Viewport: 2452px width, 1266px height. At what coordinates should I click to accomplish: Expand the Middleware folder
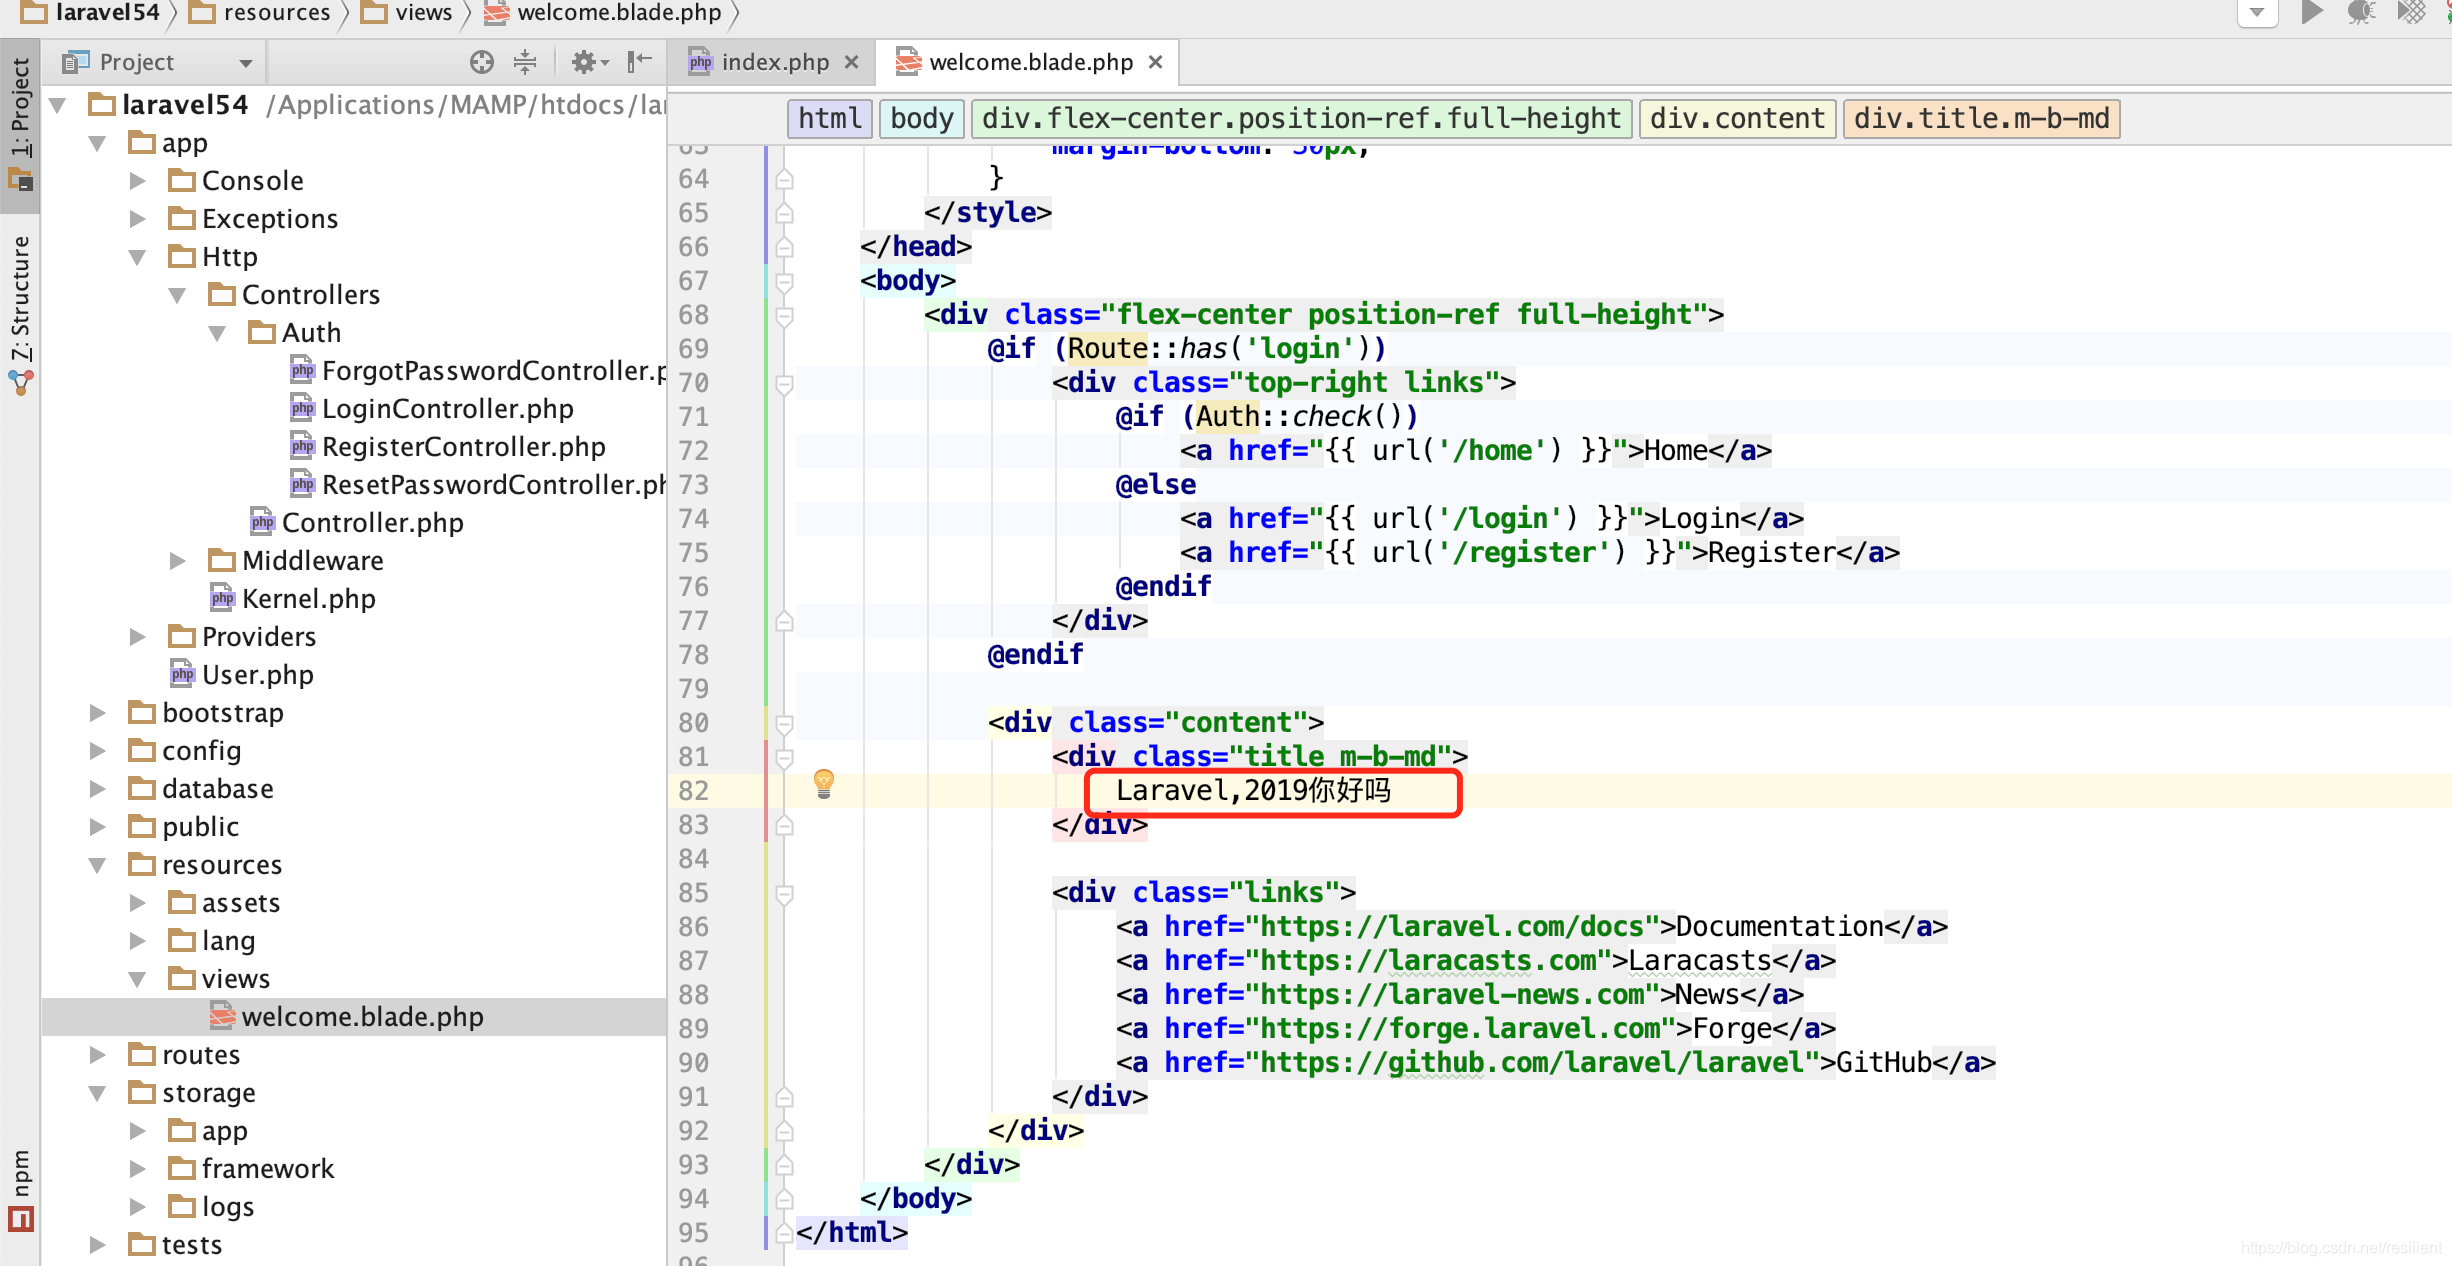point(178,561)
